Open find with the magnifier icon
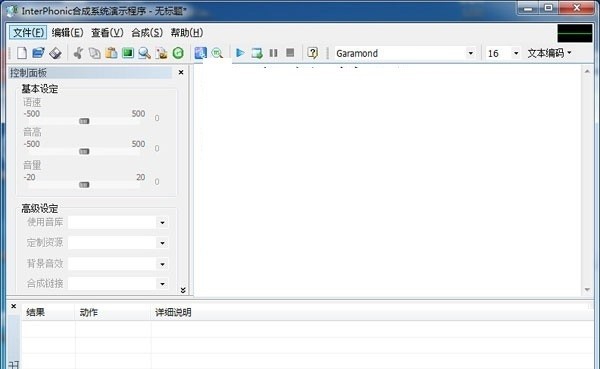 click(144, 53)
